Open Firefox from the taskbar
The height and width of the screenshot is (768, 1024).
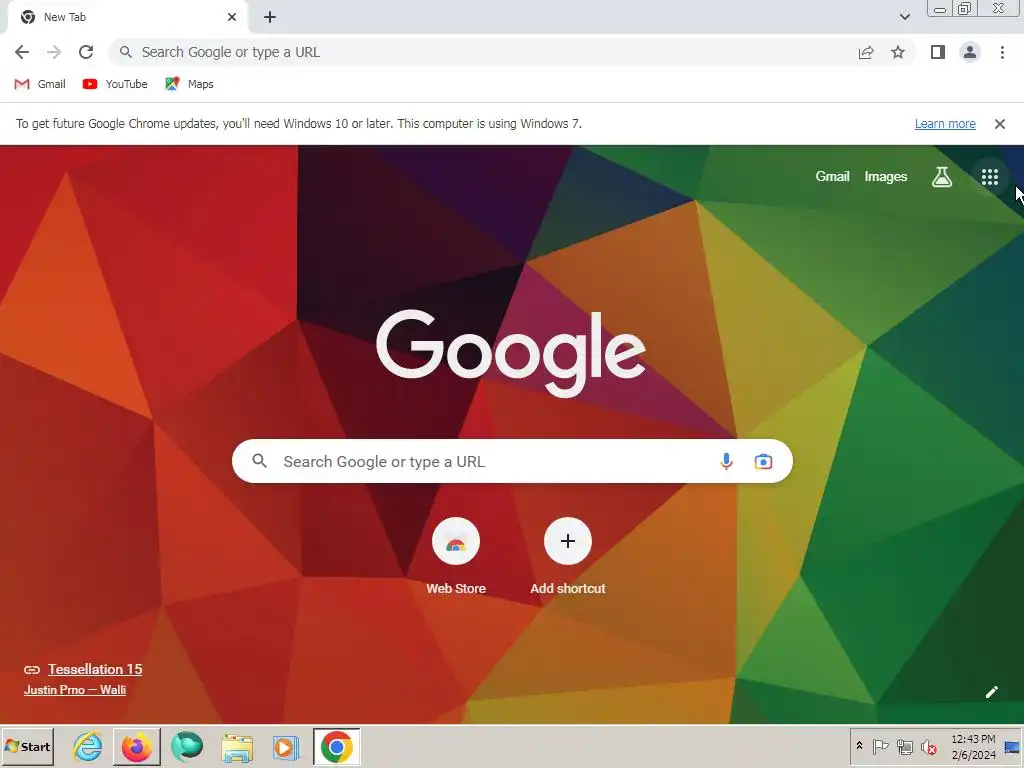[136, 746]
